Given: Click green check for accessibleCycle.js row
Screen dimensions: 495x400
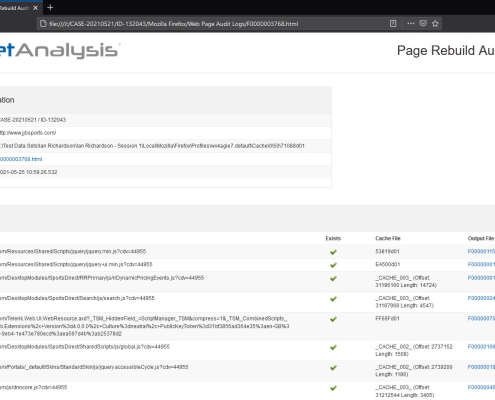Looking at the screenshot, I should pyautogui.click(x=333, y=368).
